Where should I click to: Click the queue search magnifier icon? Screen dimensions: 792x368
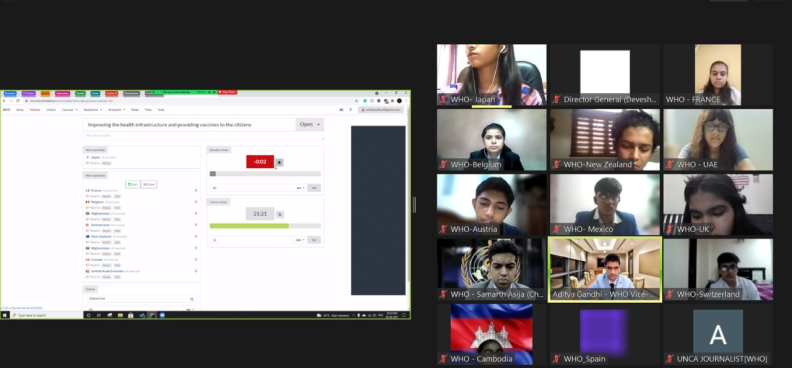[191, 299]
